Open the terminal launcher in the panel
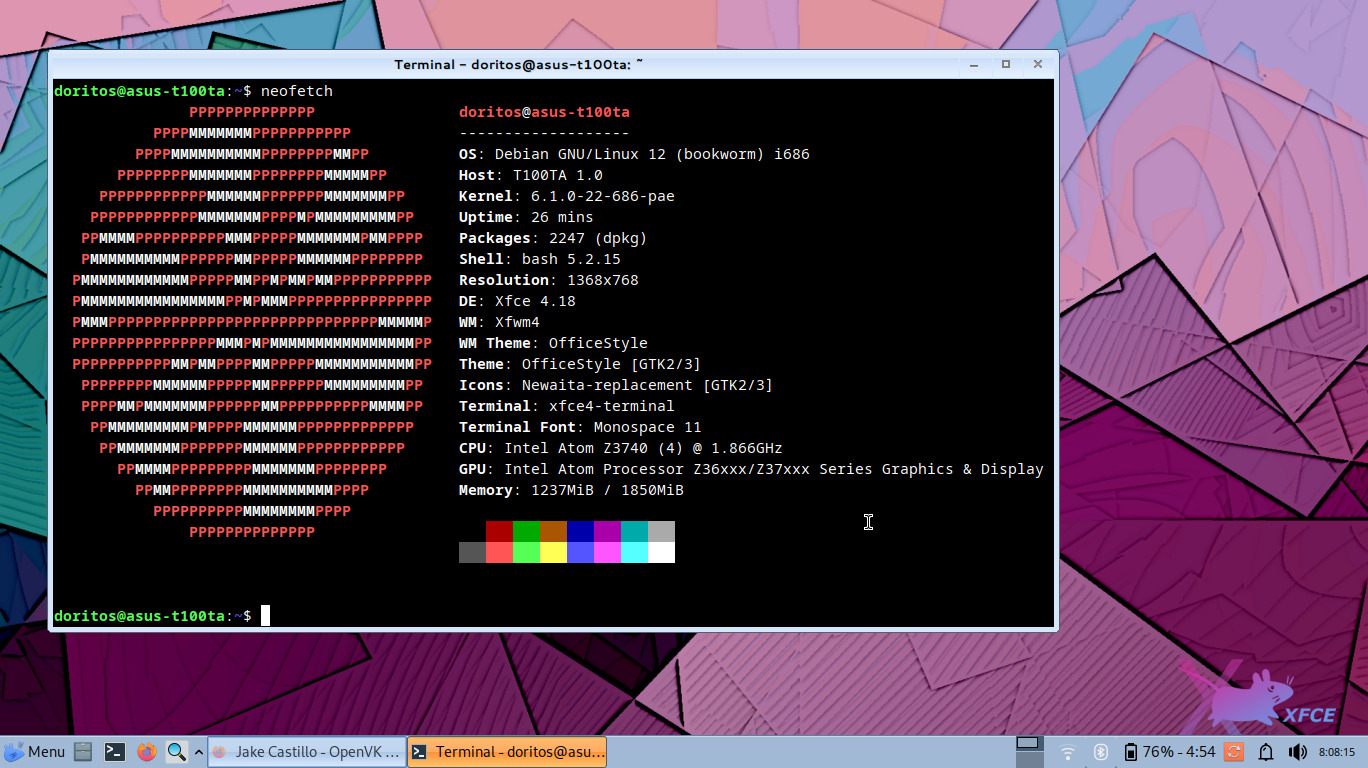Image resolution: width=1368 pixels, height=768 pixels. pyautogui.click(x=115, y=752)
